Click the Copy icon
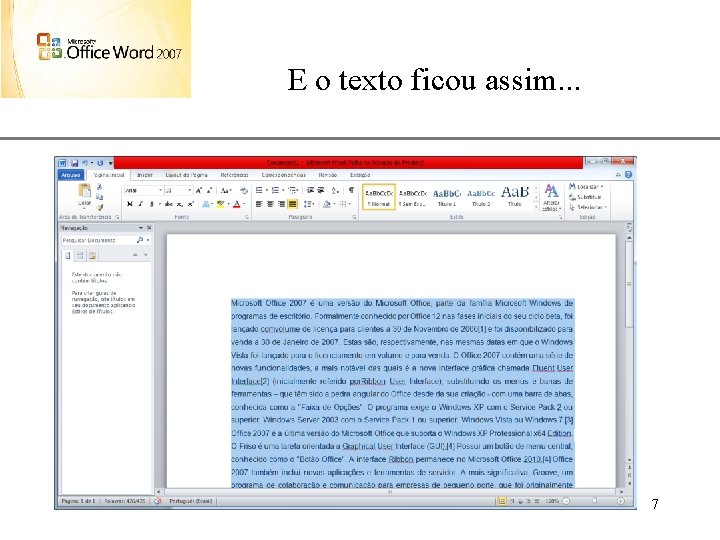This screenshot has width=720, height=540. pos(99,197)
